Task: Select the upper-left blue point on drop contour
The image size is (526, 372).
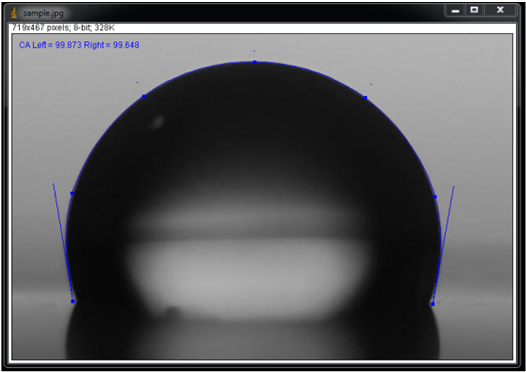Action: point(144,96)
